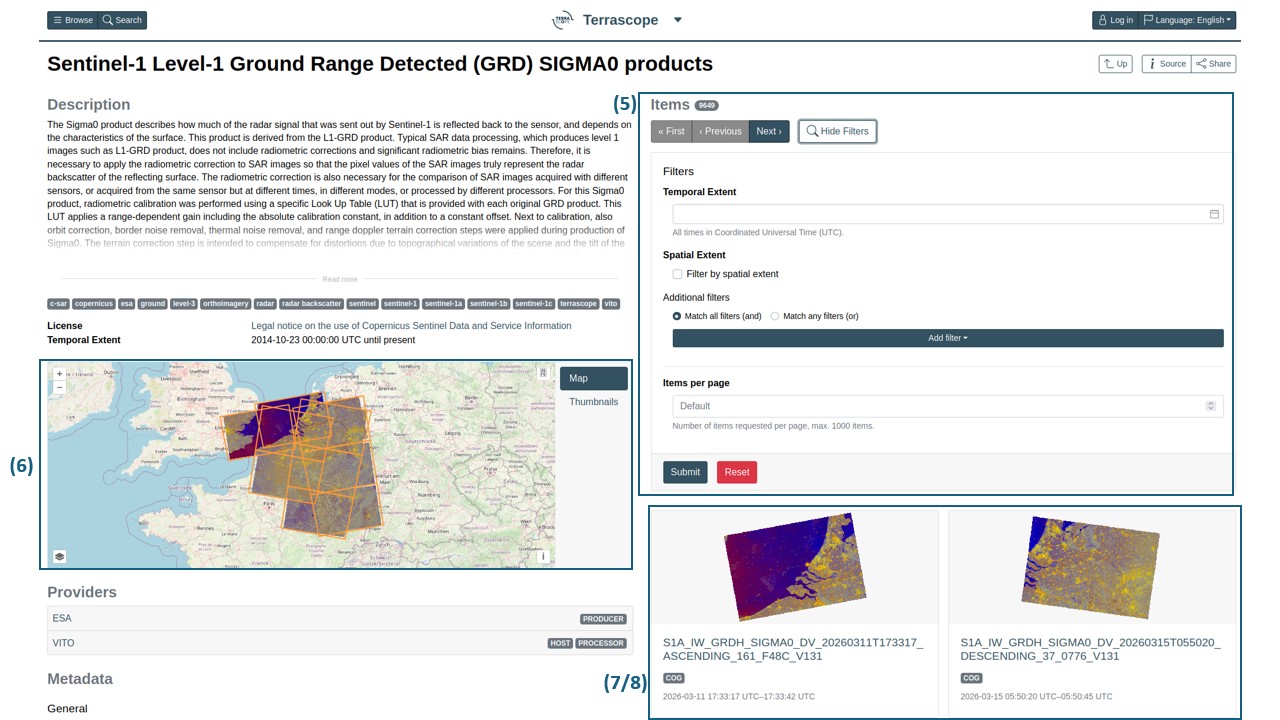Toggle the map fullscreen button
The image size is (1280, 720).
click(x=543, y=373)
